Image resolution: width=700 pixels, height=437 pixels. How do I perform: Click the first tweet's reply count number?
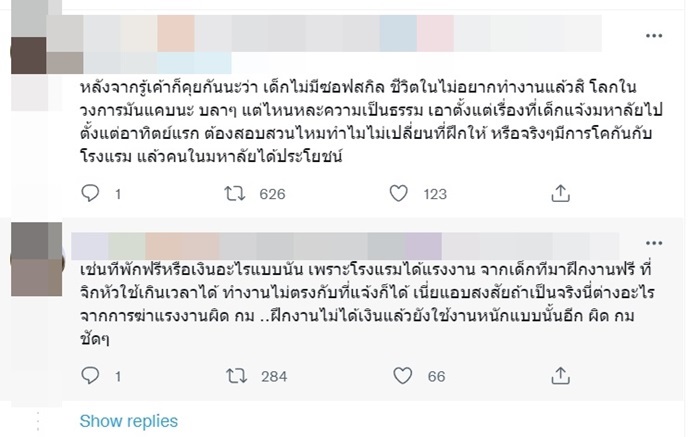[117, 195]
